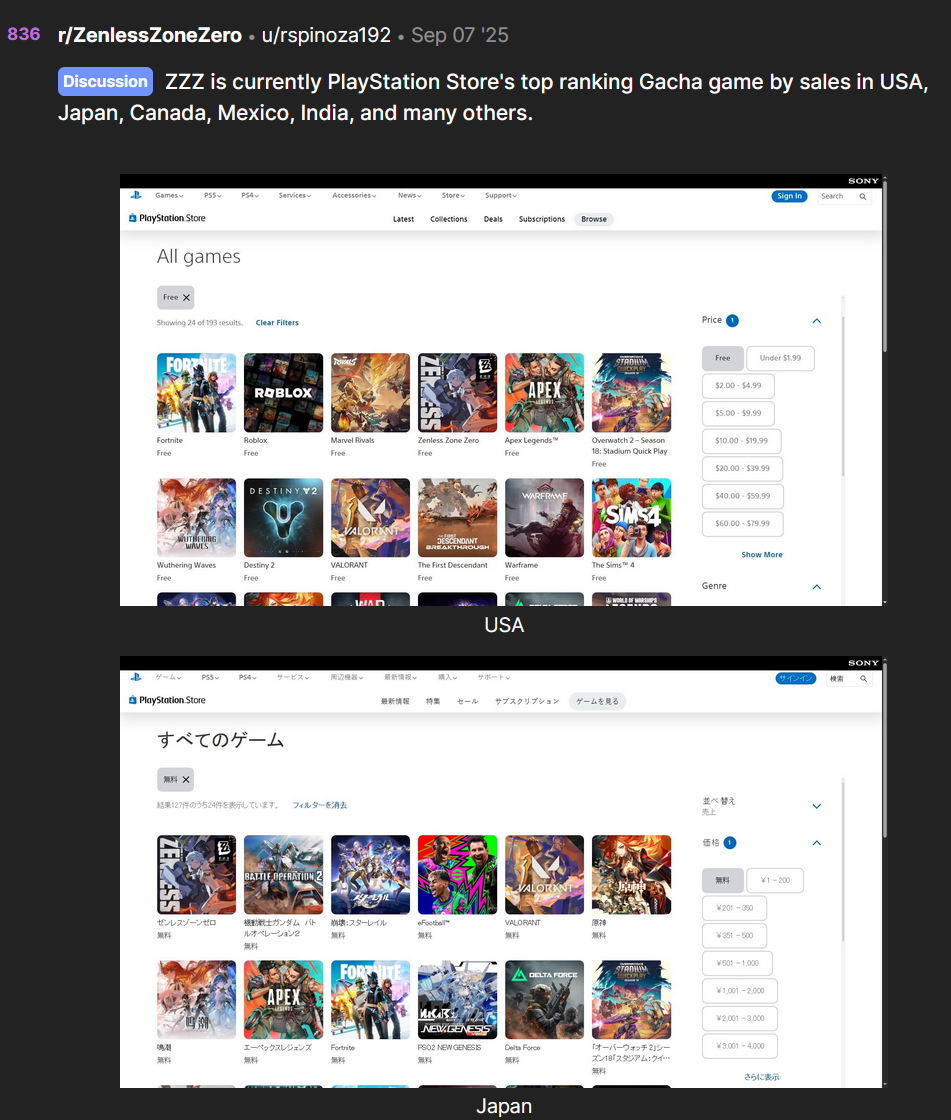Open News menu in USA store
951x1120 pixels.
pyautogui.click(x=409, y=195)
